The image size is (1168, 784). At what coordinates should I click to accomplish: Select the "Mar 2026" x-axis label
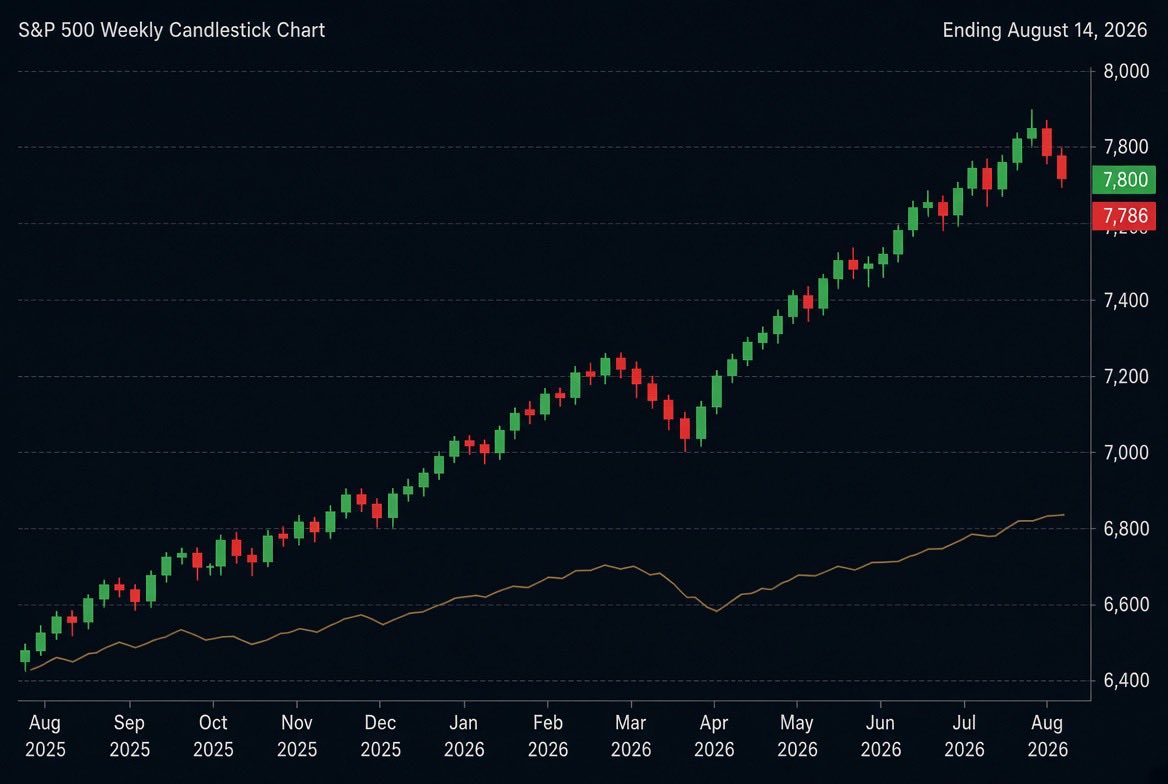click(630, 736)
